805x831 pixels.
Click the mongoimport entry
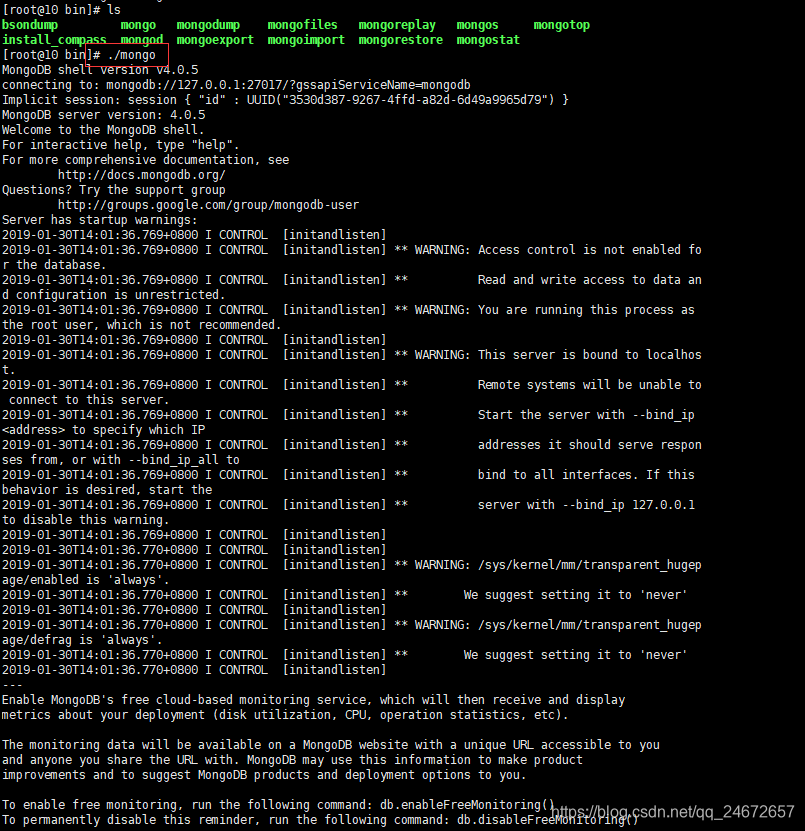coord(306,40)
